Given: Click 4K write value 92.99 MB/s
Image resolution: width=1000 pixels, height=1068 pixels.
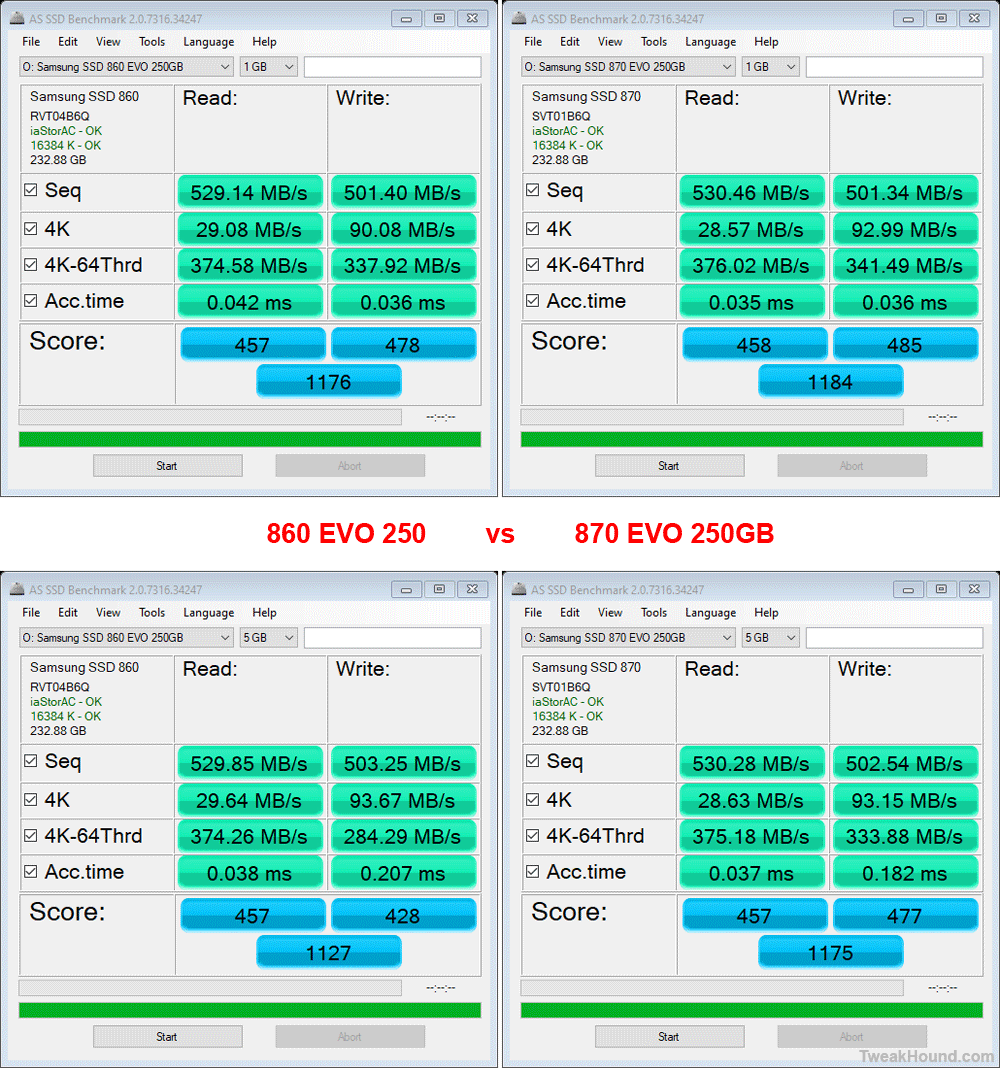Looking at the screenshot, I should click(905, 230).
